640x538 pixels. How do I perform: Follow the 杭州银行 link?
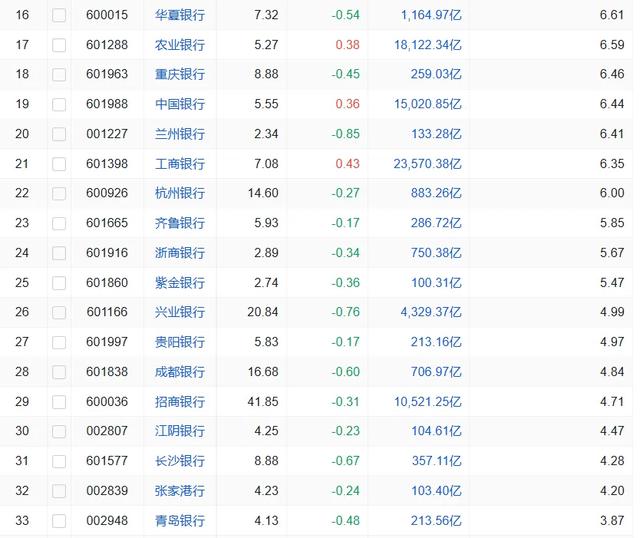180,193
